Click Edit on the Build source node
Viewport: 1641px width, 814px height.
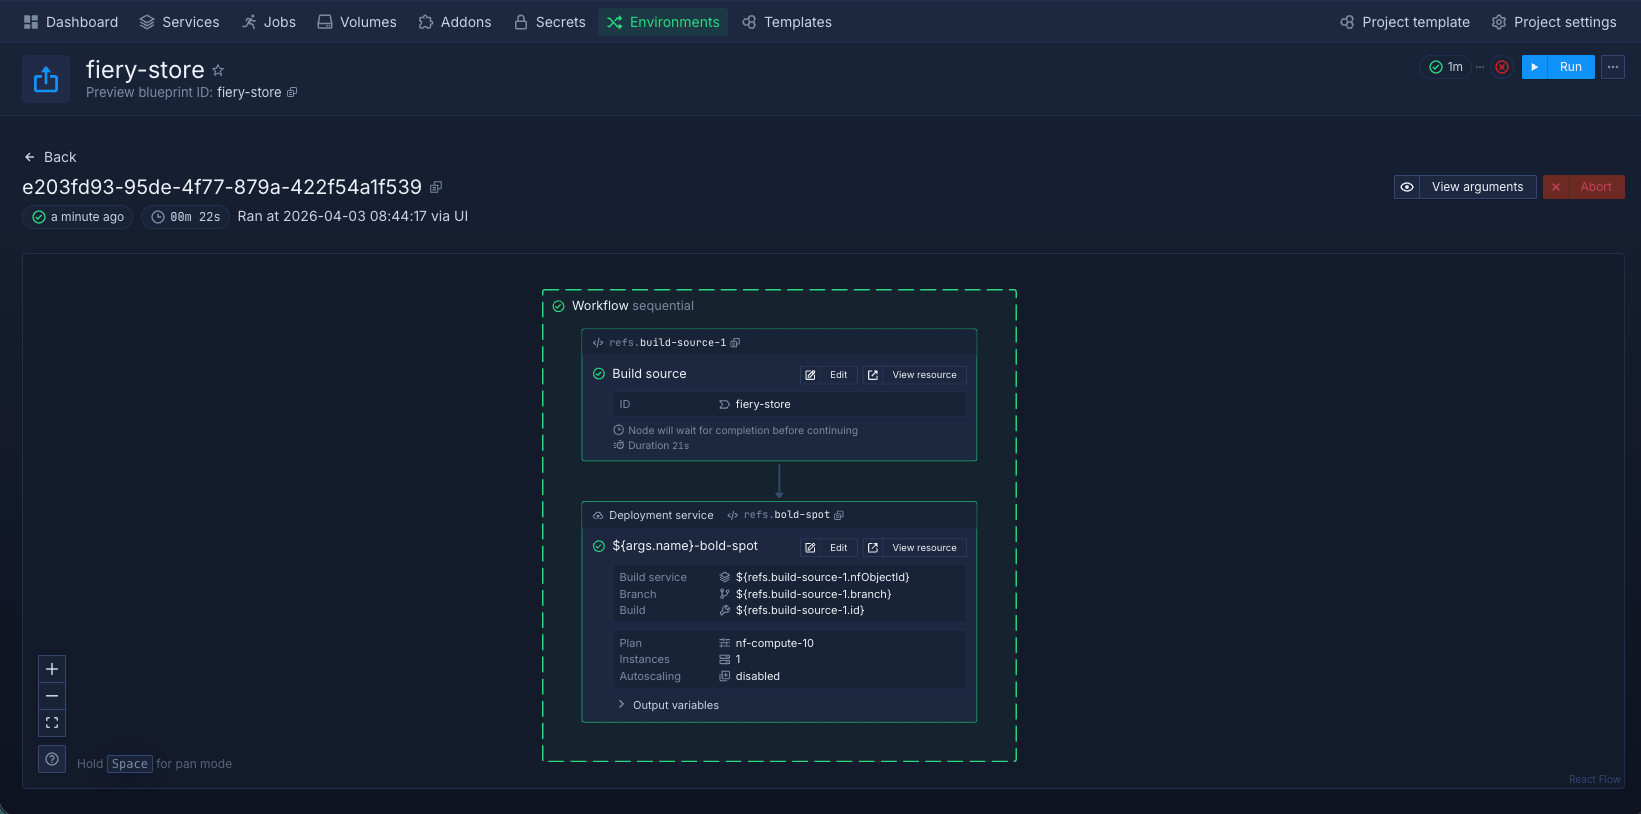[x=829, y=375]
